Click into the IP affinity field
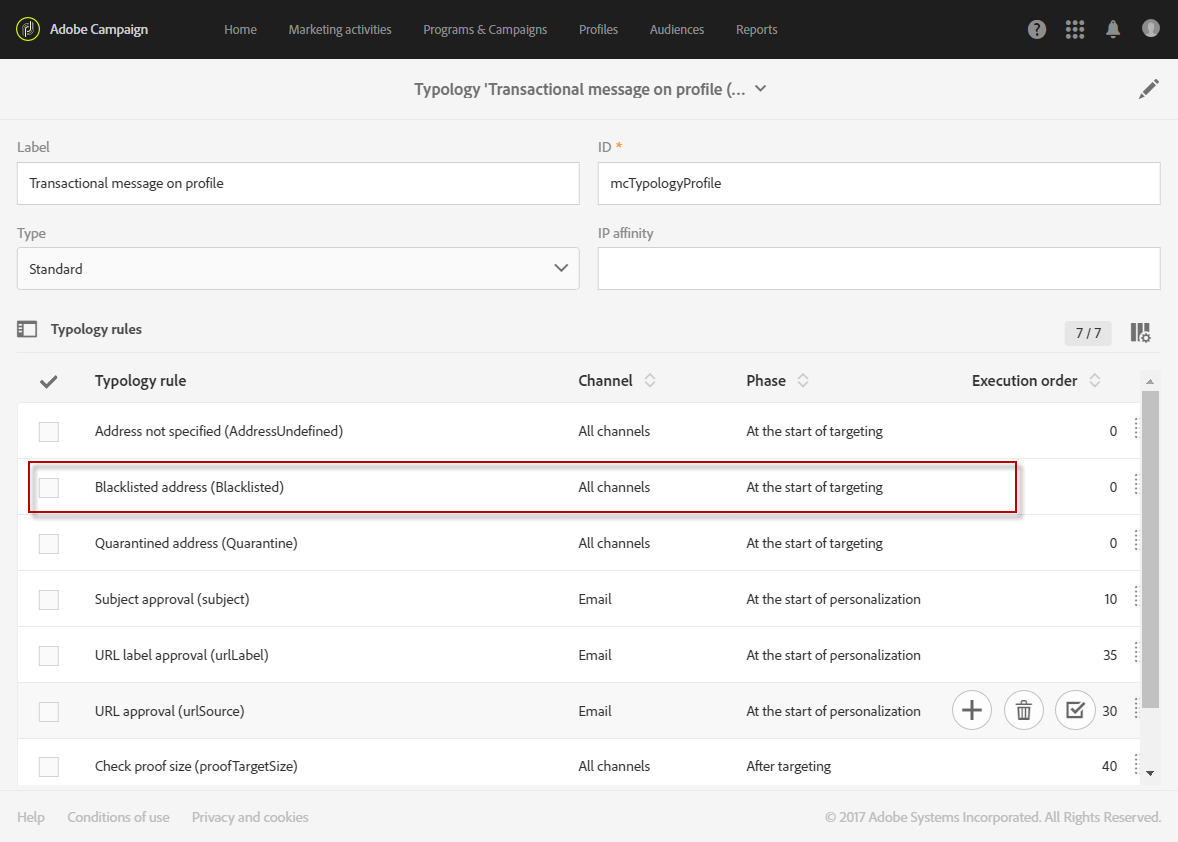1178x842 pixels. click(x=879, y=269)
